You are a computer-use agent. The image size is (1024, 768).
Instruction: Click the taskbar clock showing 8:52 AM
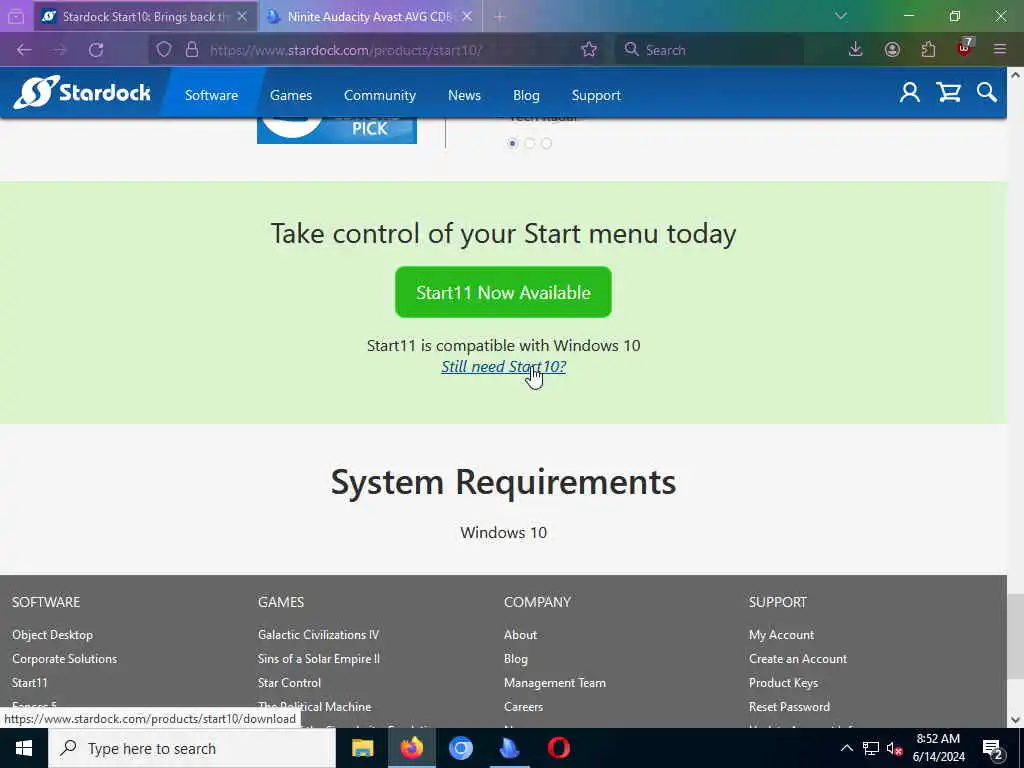[938, 748]
